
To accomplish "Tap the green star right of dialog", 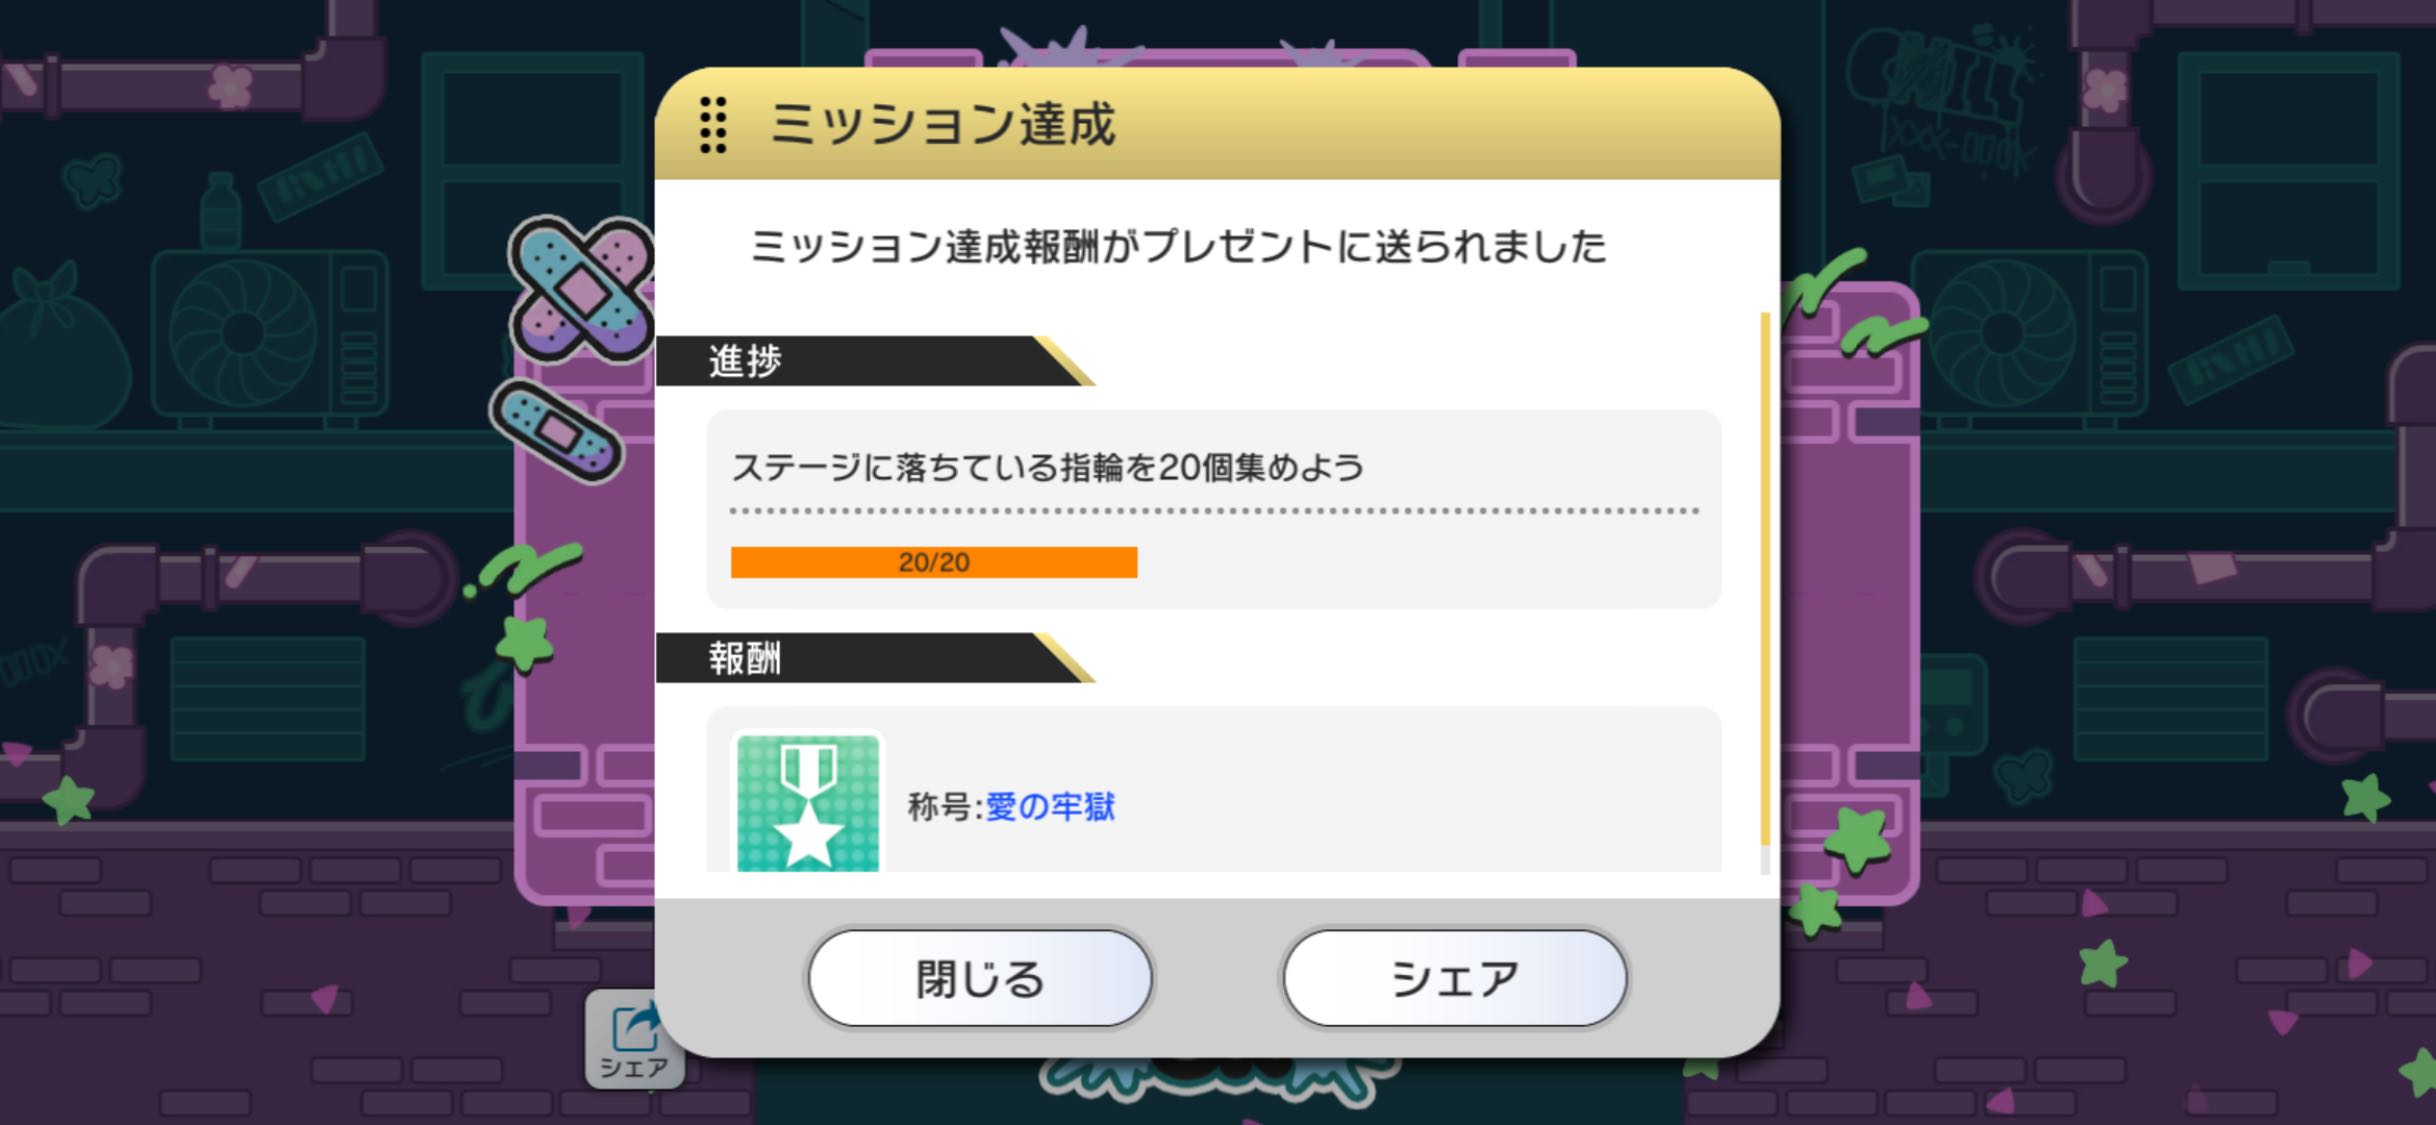I will (1858, 838).
